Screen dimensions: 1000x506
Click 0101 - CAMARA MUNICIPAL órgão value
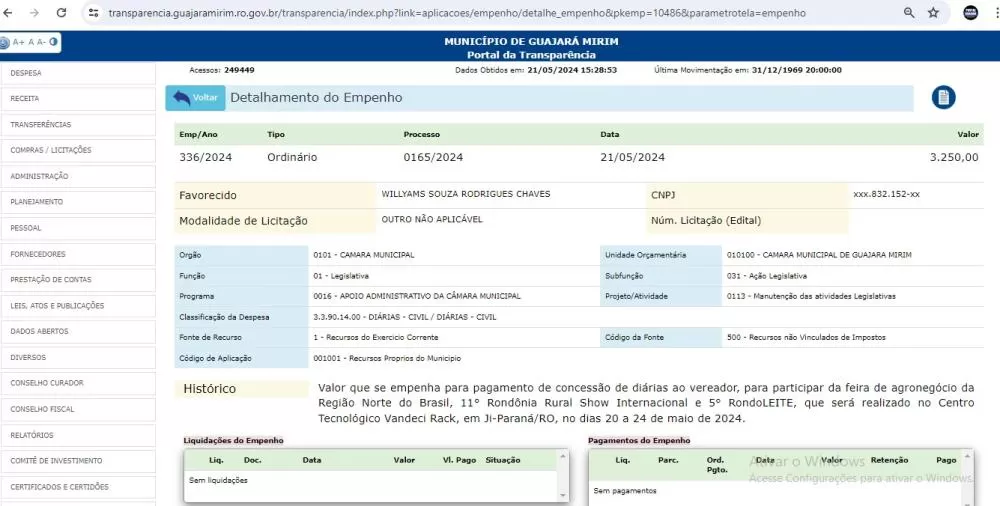tap(364, 255)
